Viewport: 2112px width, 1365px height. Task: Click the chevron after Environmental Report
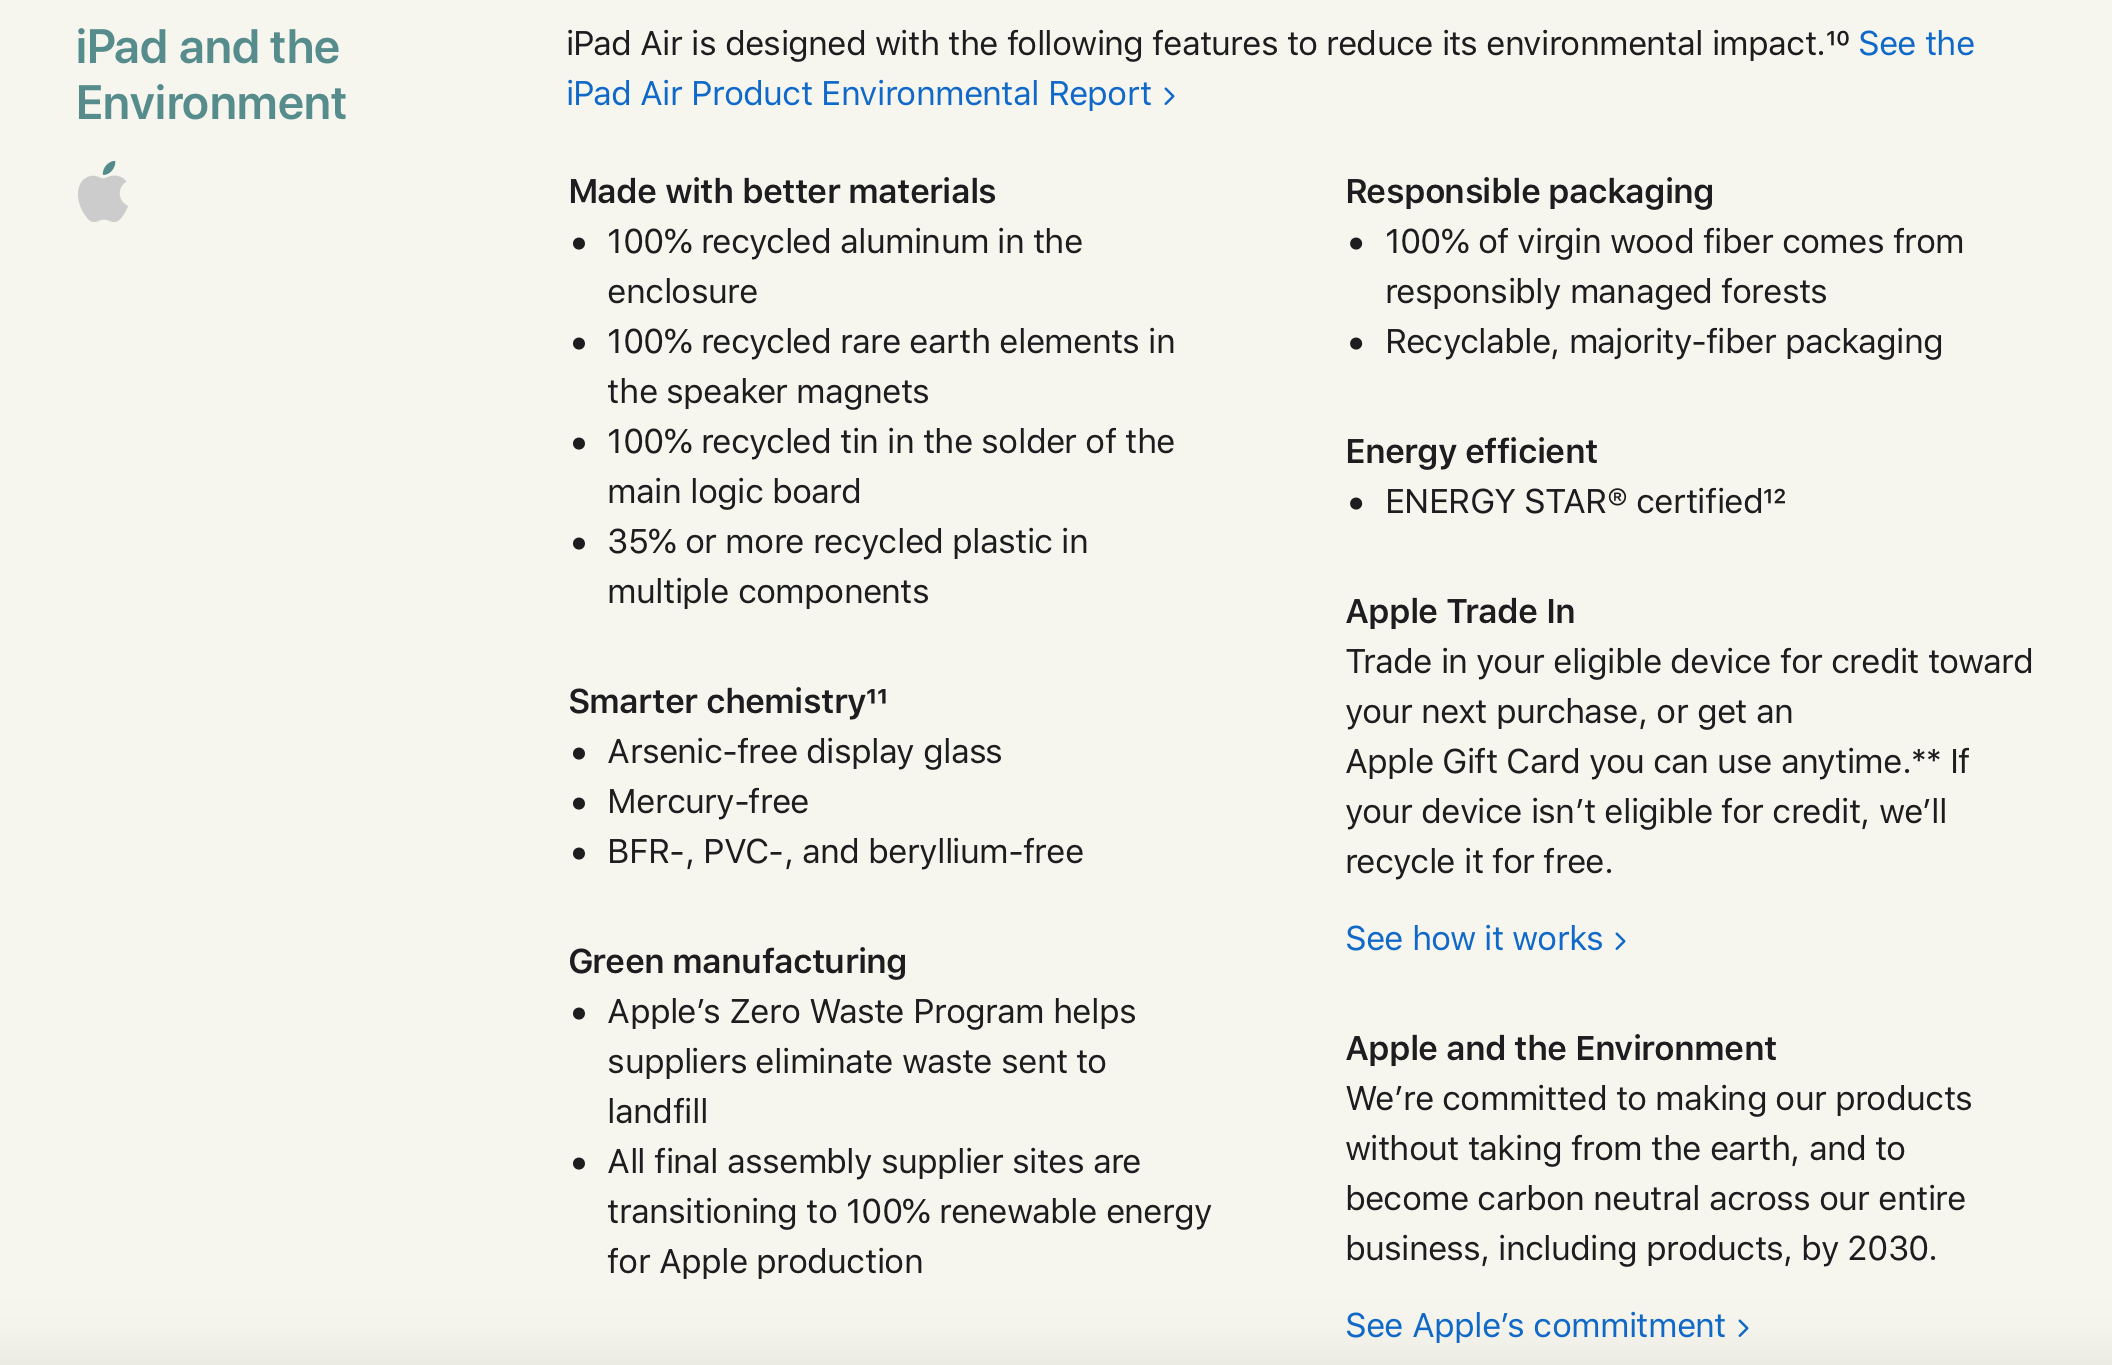(x=1169, y=96)
